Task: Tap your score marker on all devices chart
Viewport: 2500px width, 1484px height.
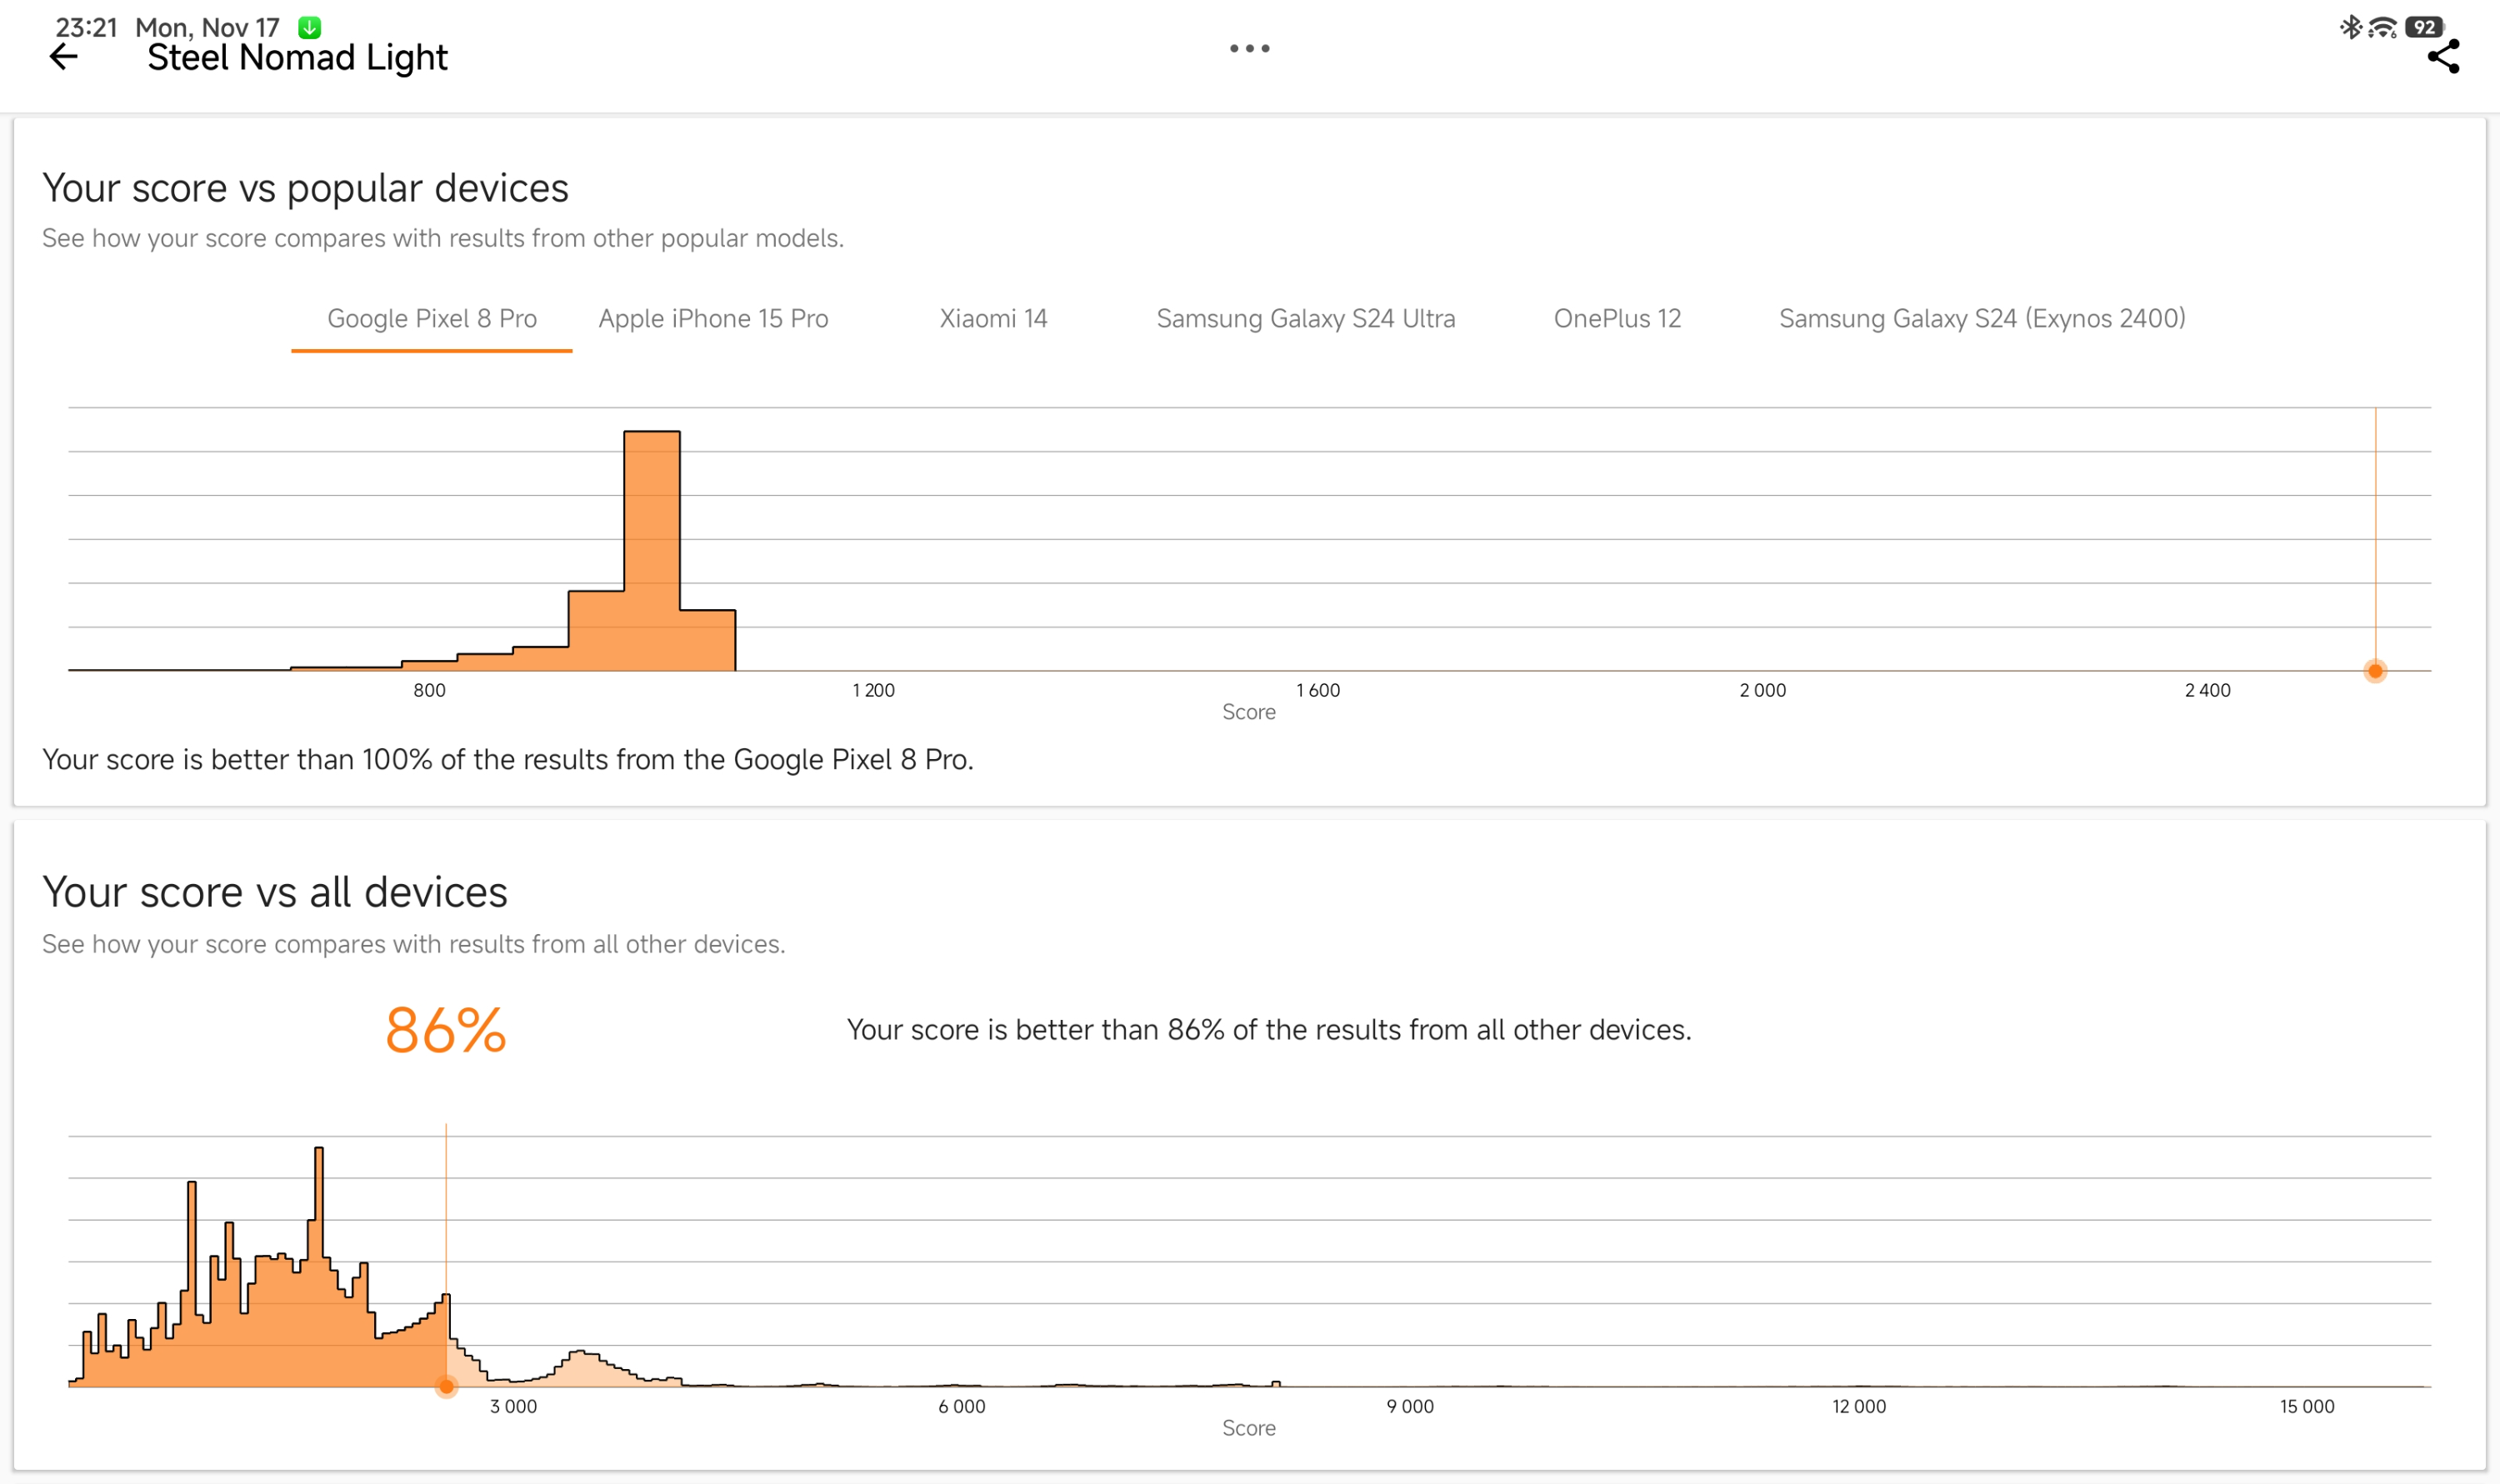Action: 446,1386
